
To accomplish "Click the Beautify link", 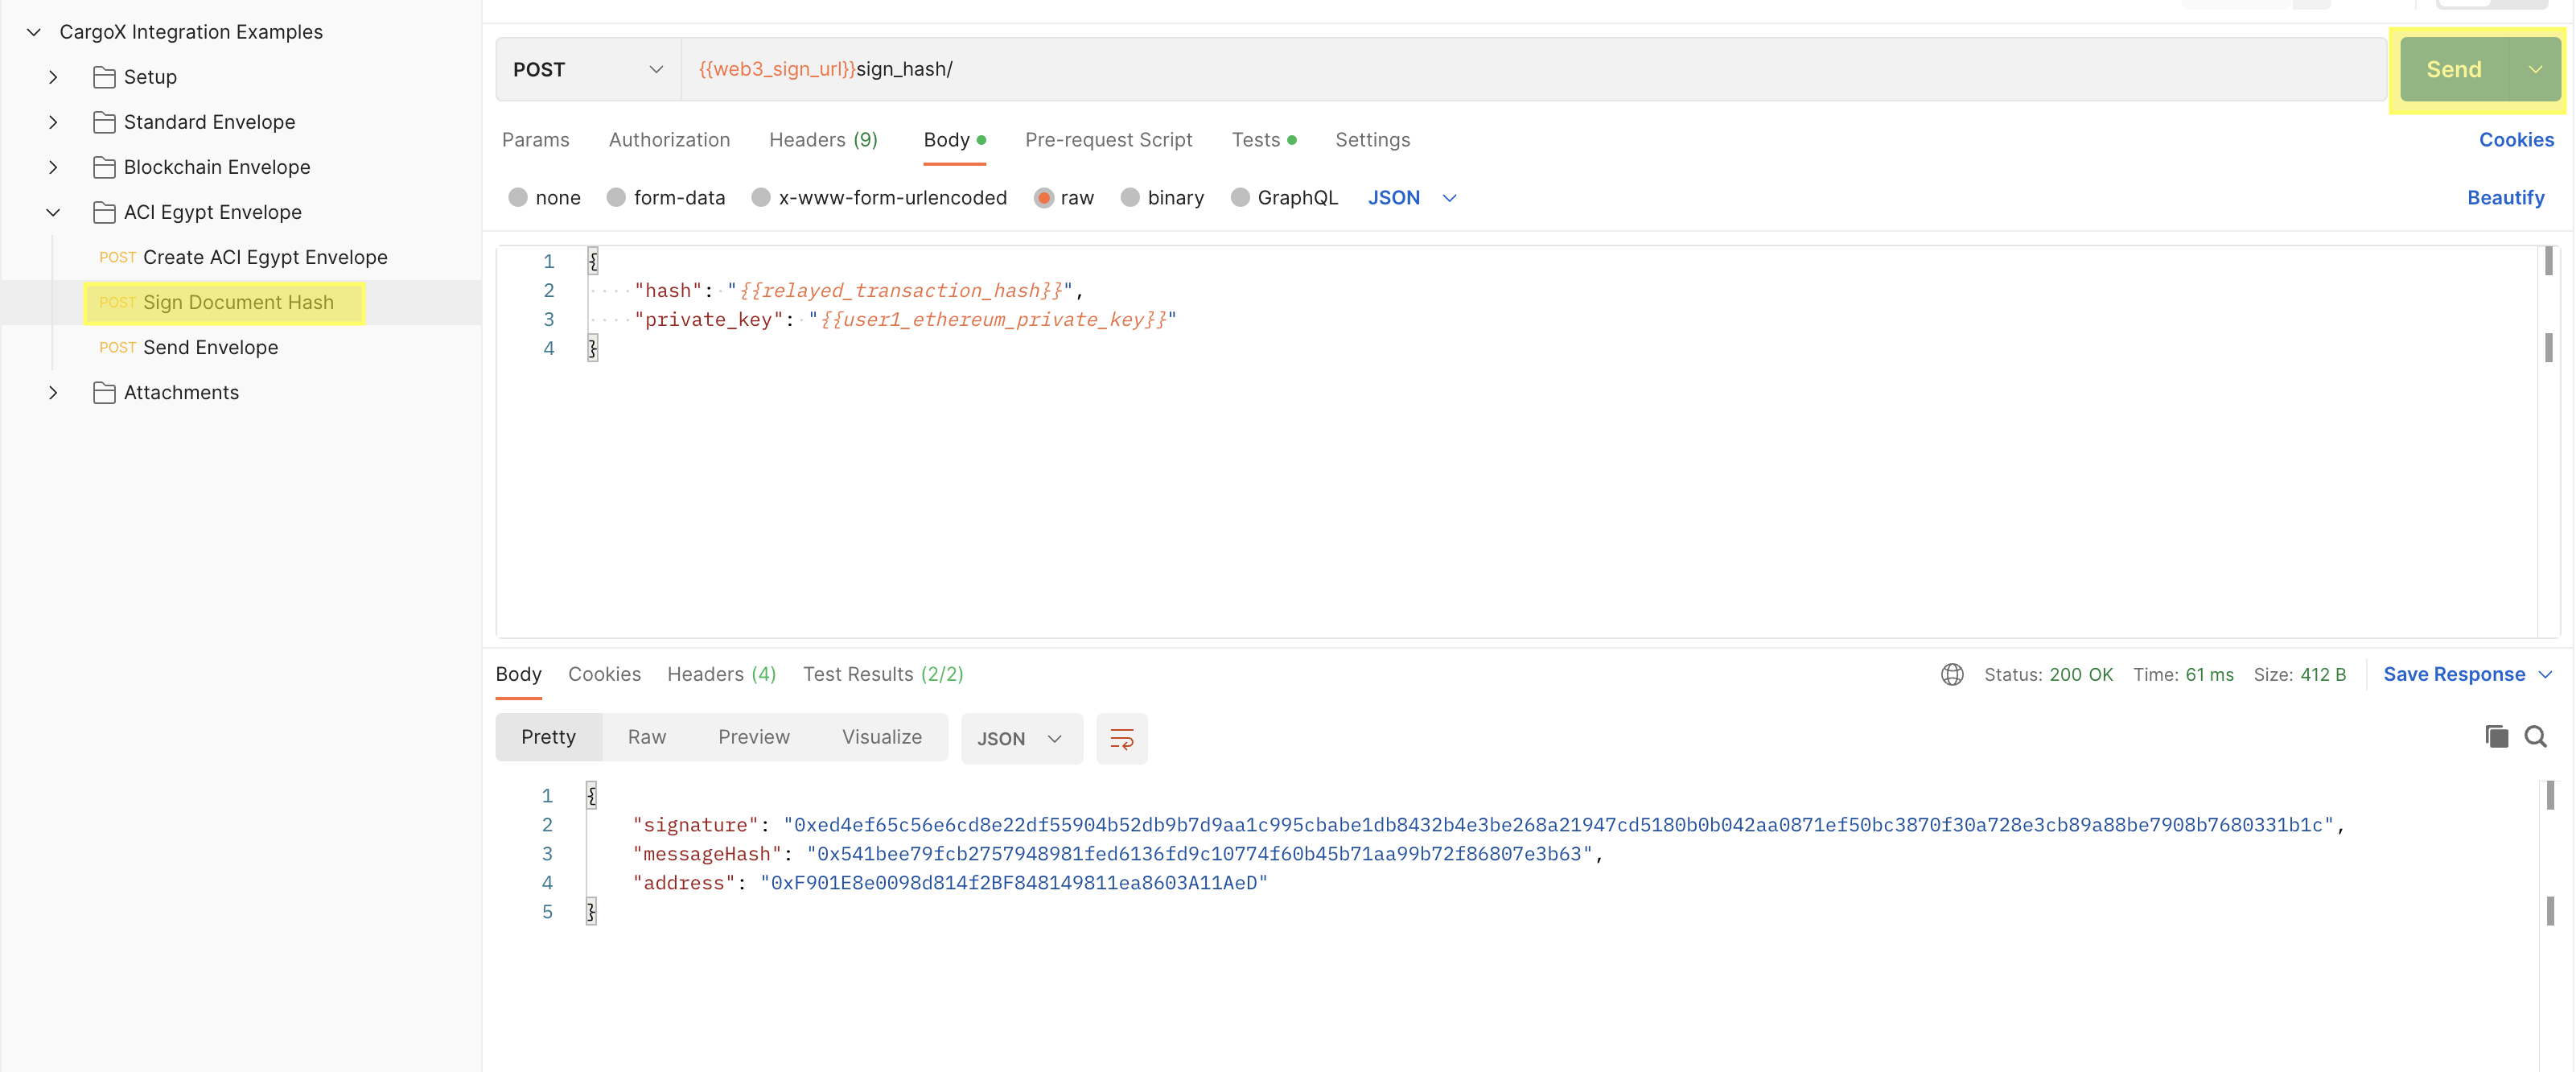I will click(2505, 198).
